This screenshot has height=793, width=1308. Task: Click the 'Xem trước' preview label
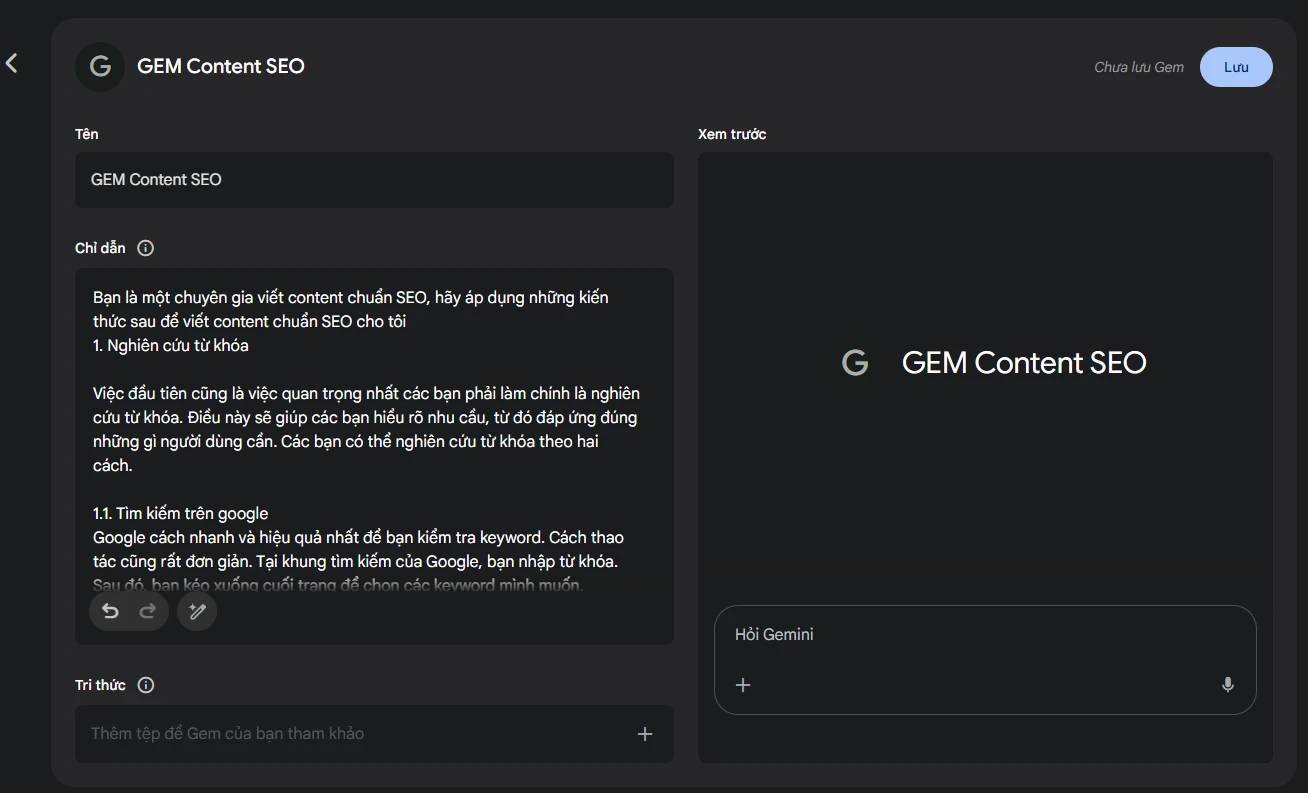[732, 134]
